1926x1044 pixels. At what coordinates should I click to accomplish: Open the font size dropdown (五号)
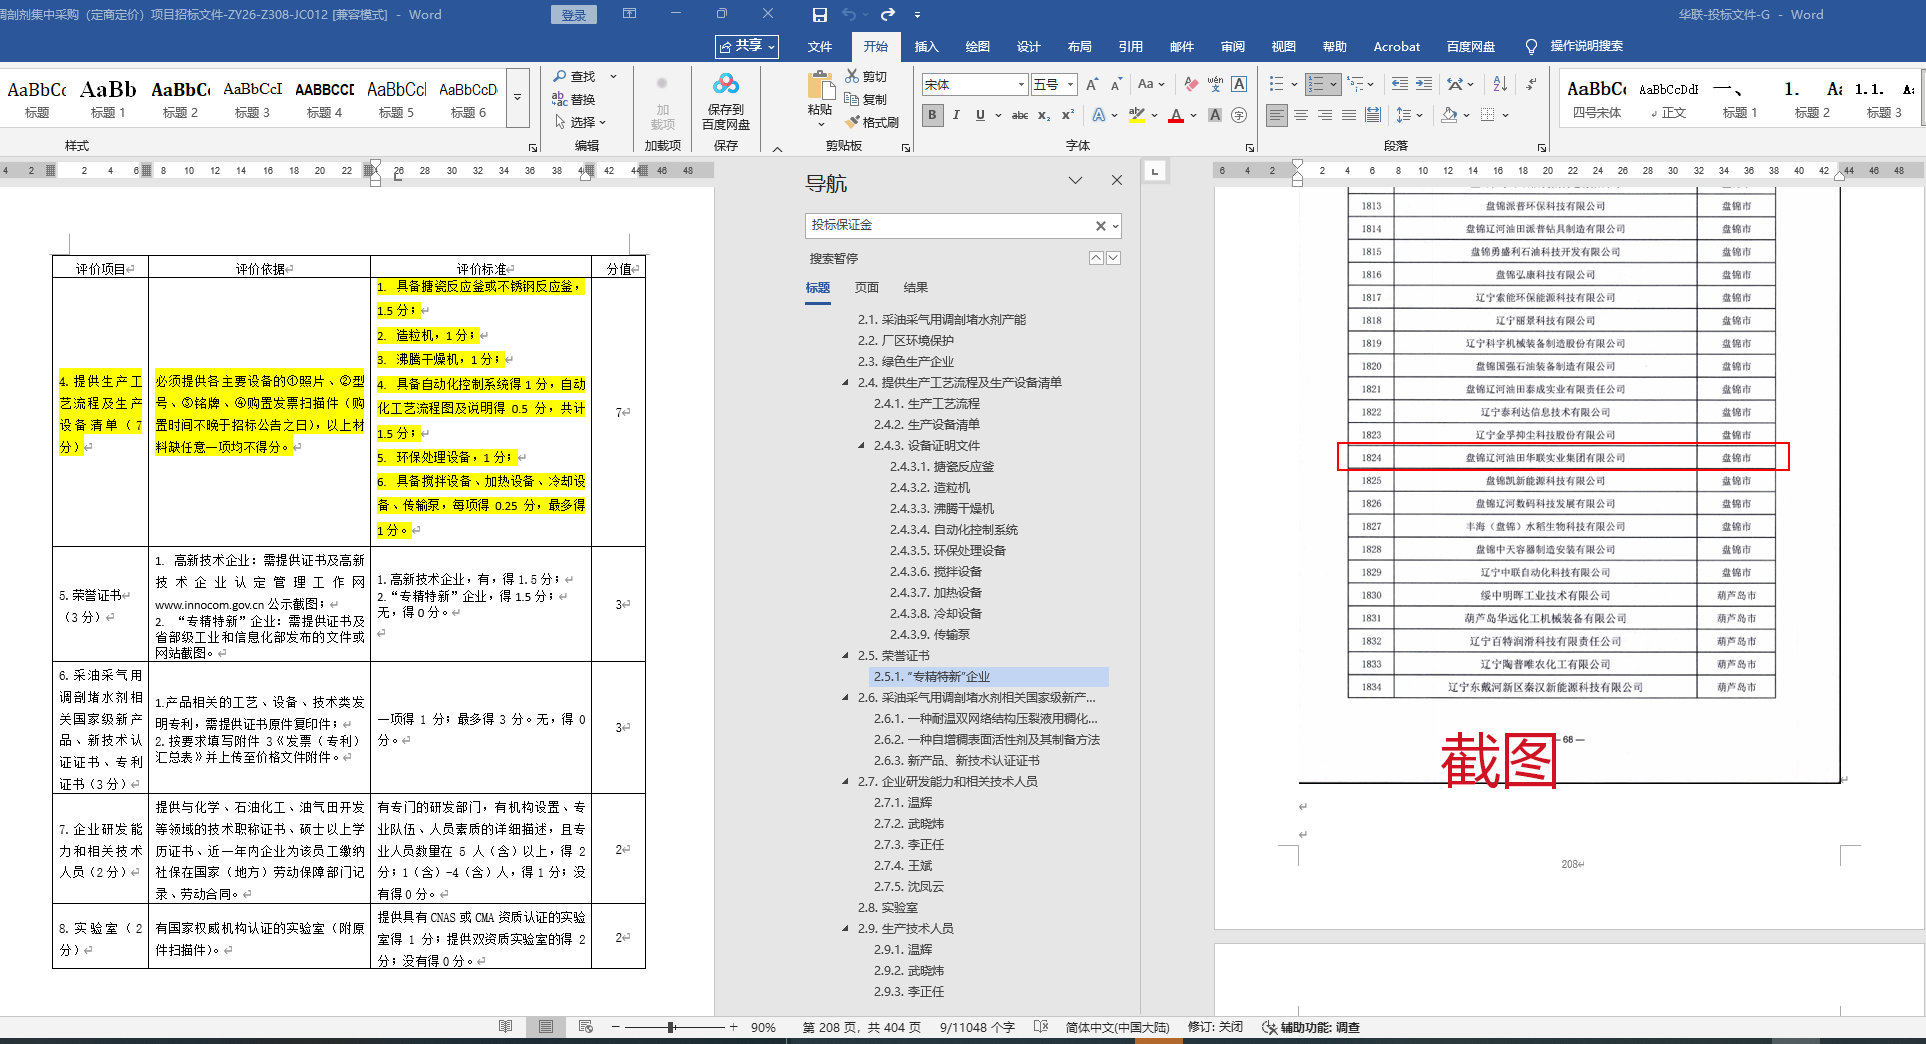(1070, 85)
